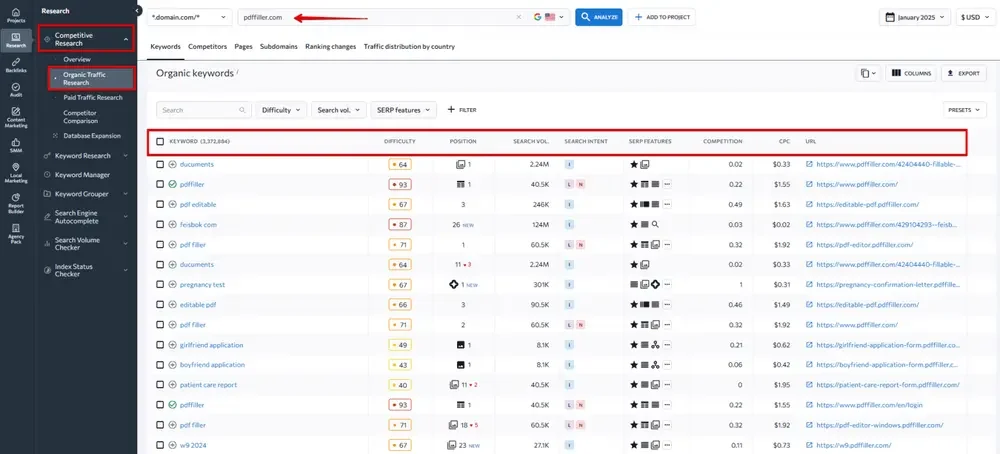Open the Presets dropdown
This screenshot has width=1000, height=454.
tap(964, 110)
